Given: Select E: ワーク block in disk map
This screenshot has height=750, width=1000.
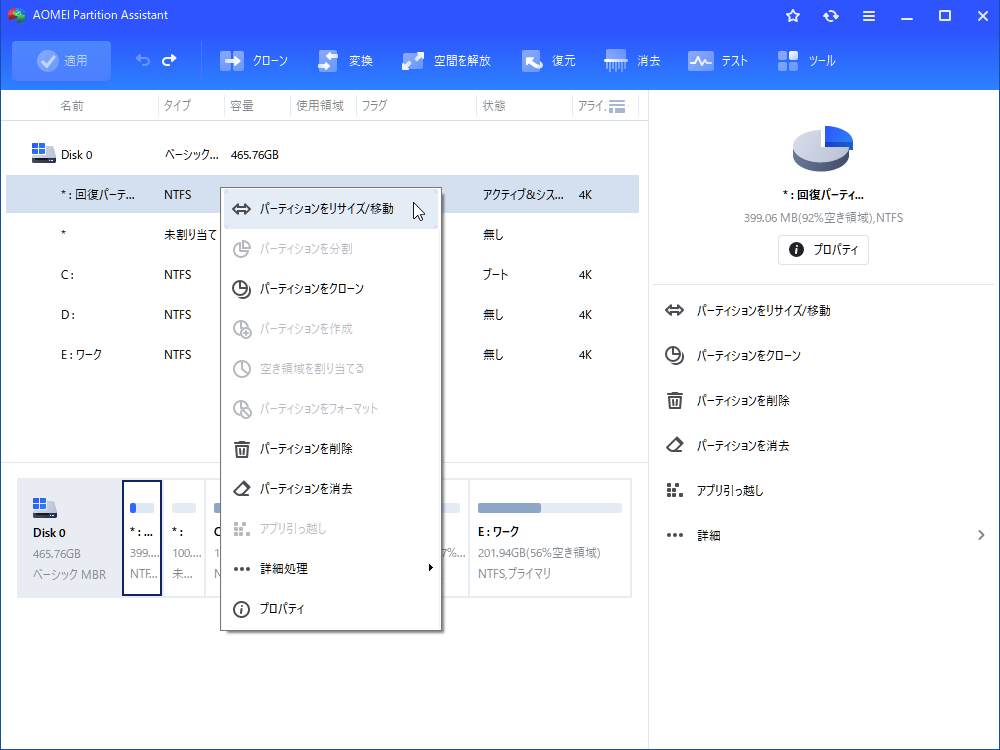Looking at the screenshot, I should coord(550,538).
